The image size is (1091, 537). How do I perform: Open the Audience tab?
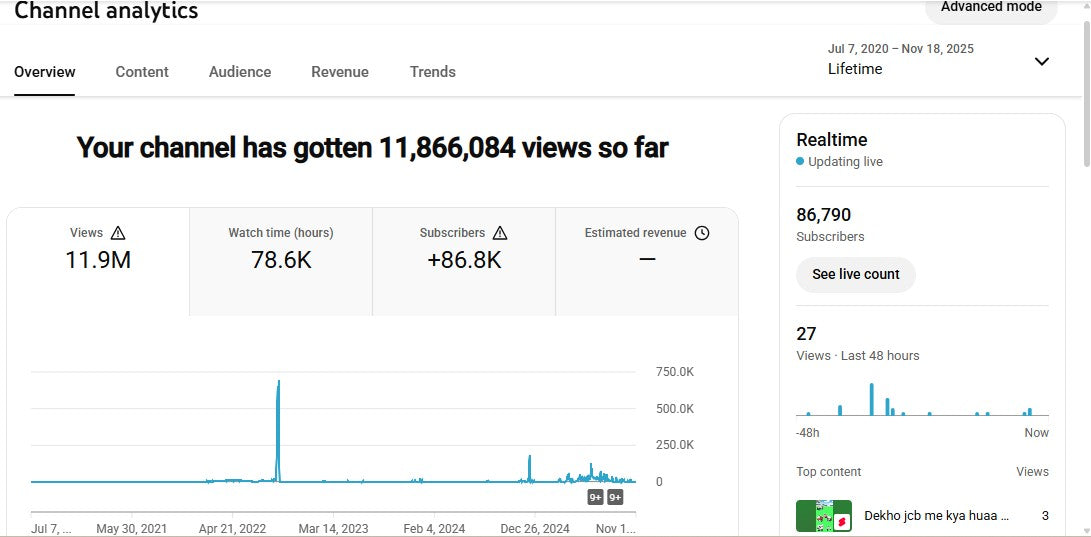point(240,72)
